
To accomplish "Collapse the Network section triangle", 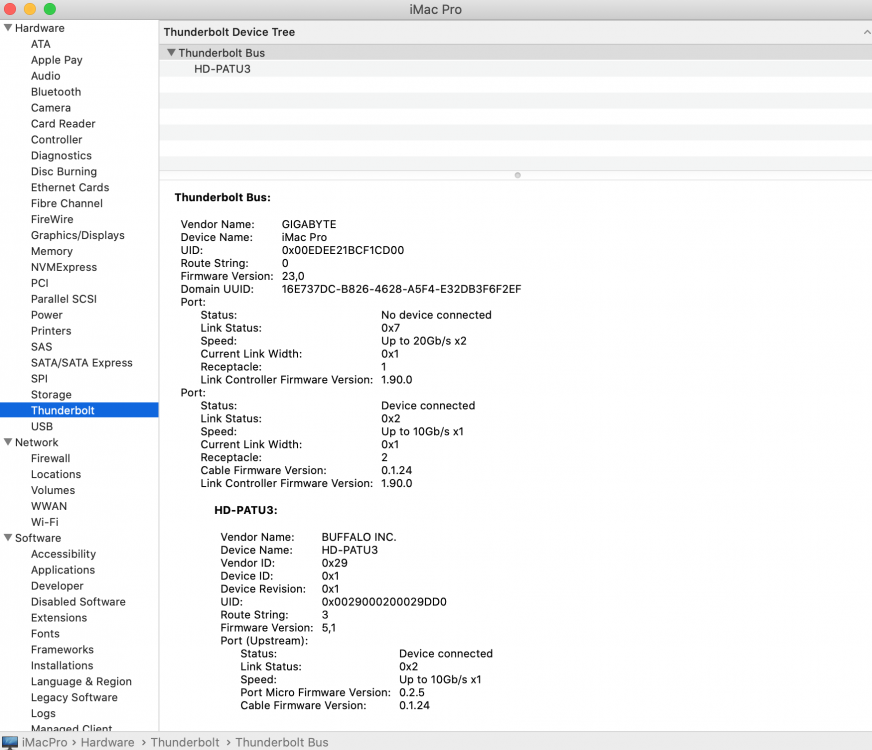I will [x=8, y=442].
